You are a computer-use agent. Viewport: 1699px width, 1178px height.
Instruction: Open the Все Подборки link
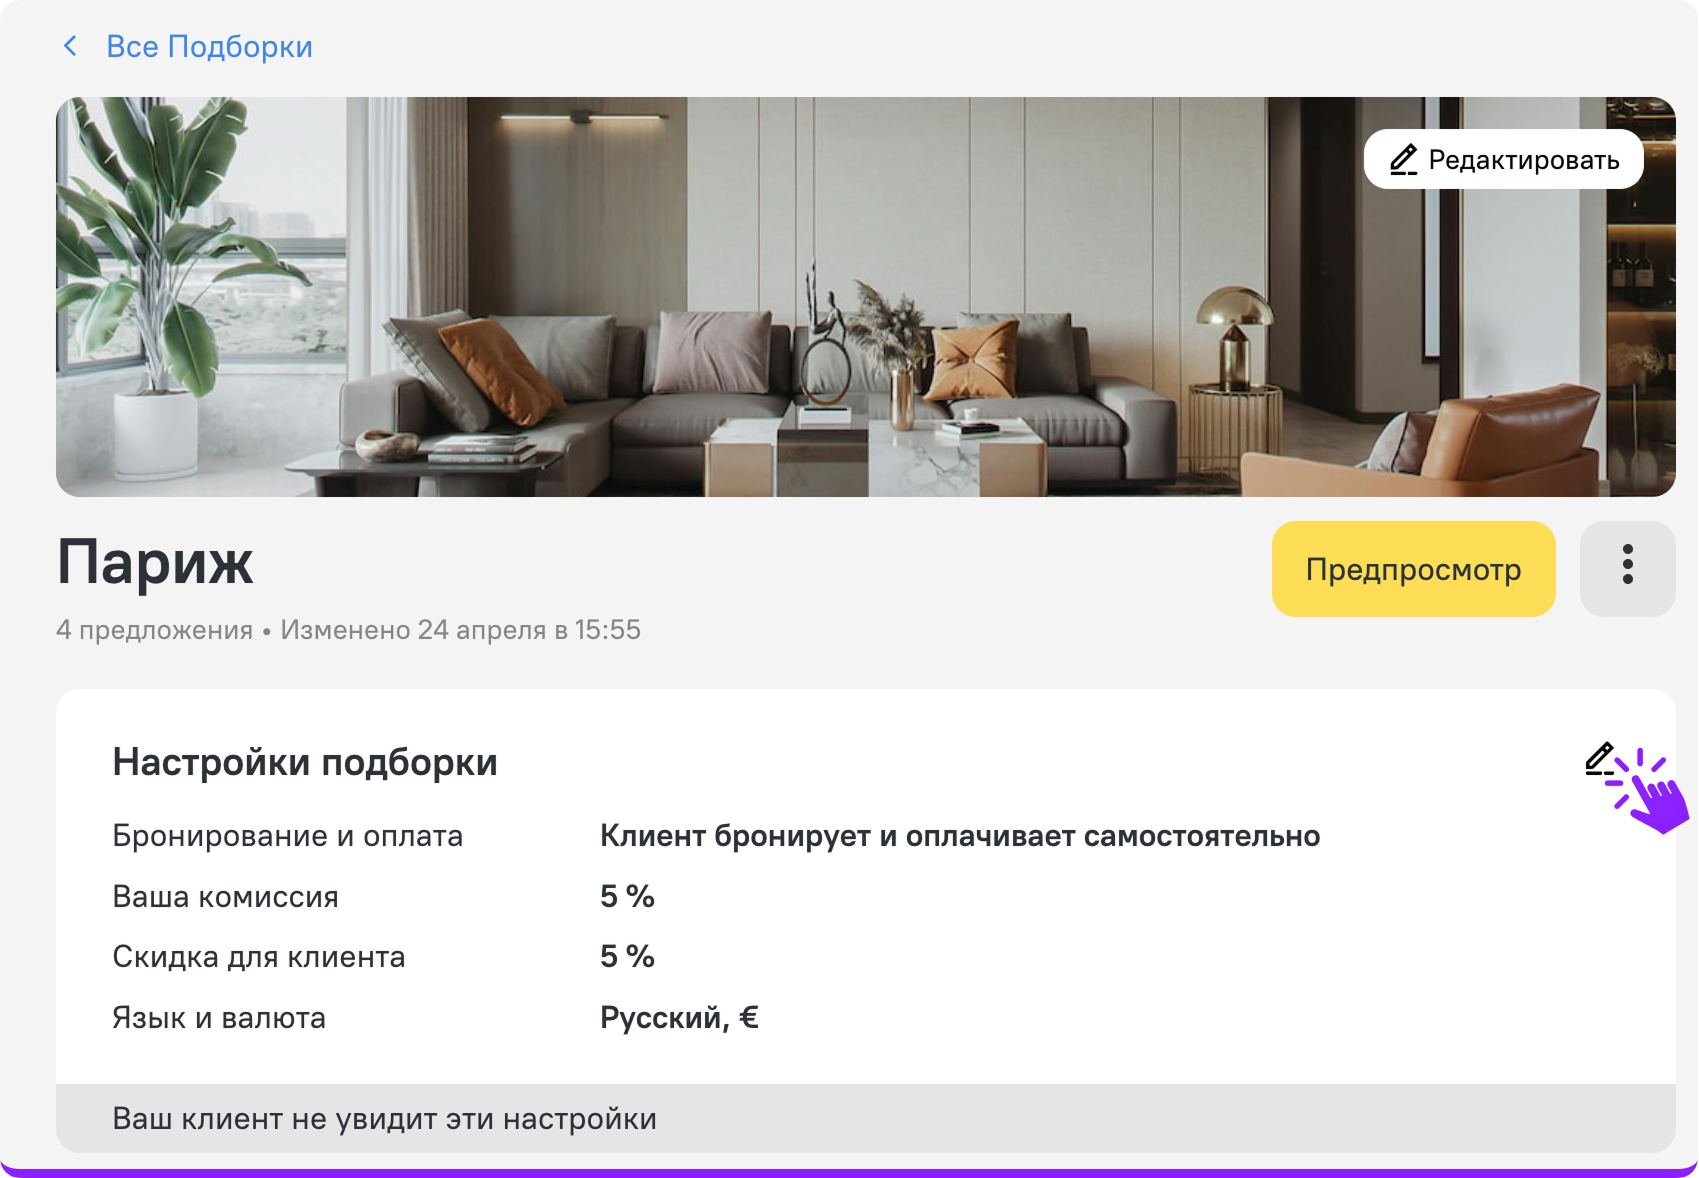point(209,47)
